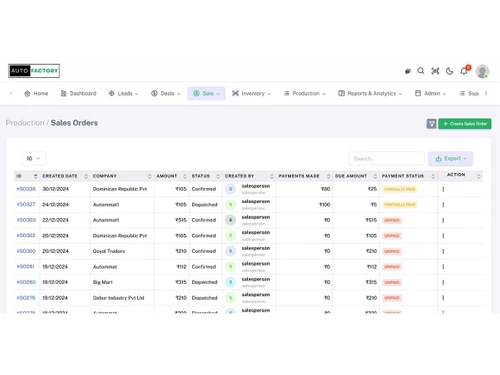The image size is (500, 375).
Task: Open the filter funnel button
Action: tap(431, 124)
